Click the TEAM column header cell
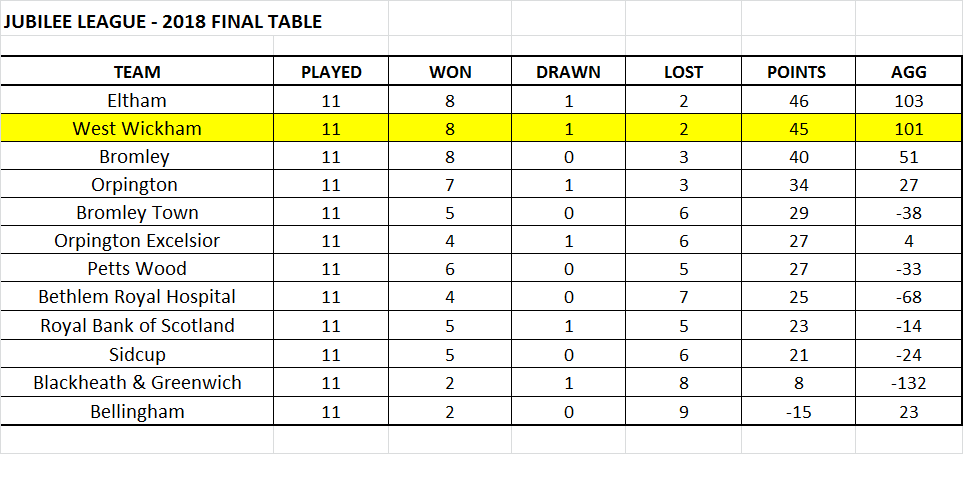 137,72
